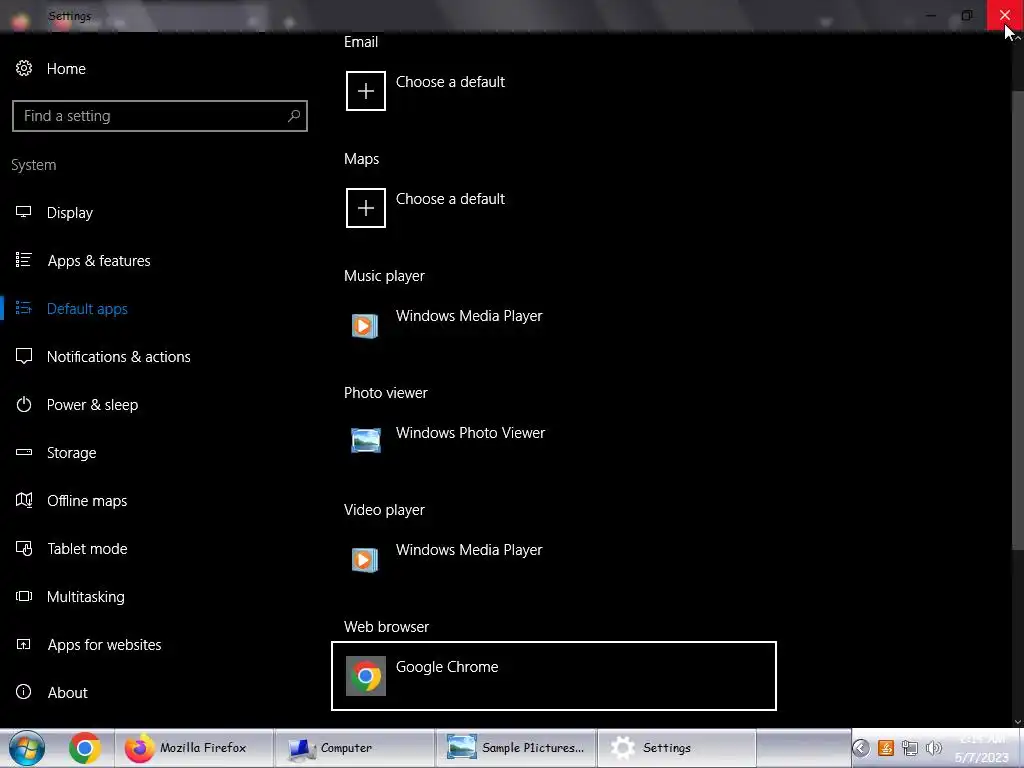Click the scroll down arrow at bottom
The width and height of the screenshot is (1024, 768).
point(1017,722)
